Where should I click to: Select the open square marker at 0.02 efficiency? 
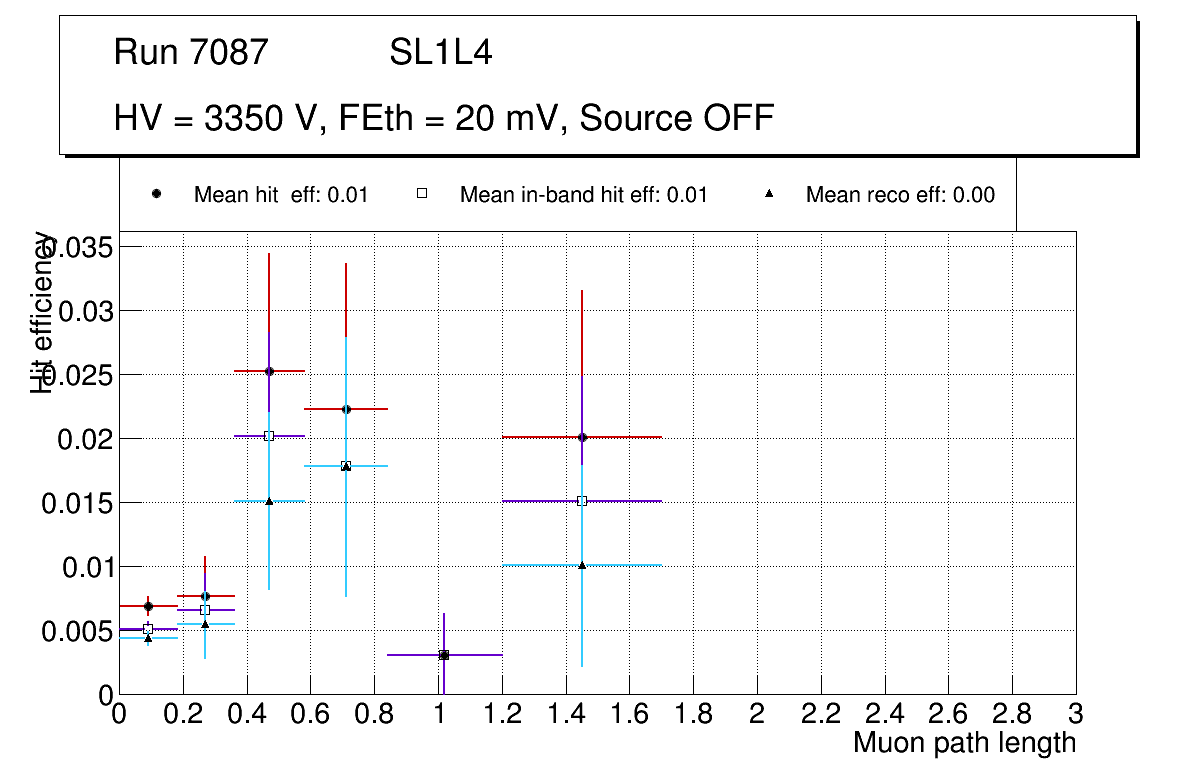point(269,436)
